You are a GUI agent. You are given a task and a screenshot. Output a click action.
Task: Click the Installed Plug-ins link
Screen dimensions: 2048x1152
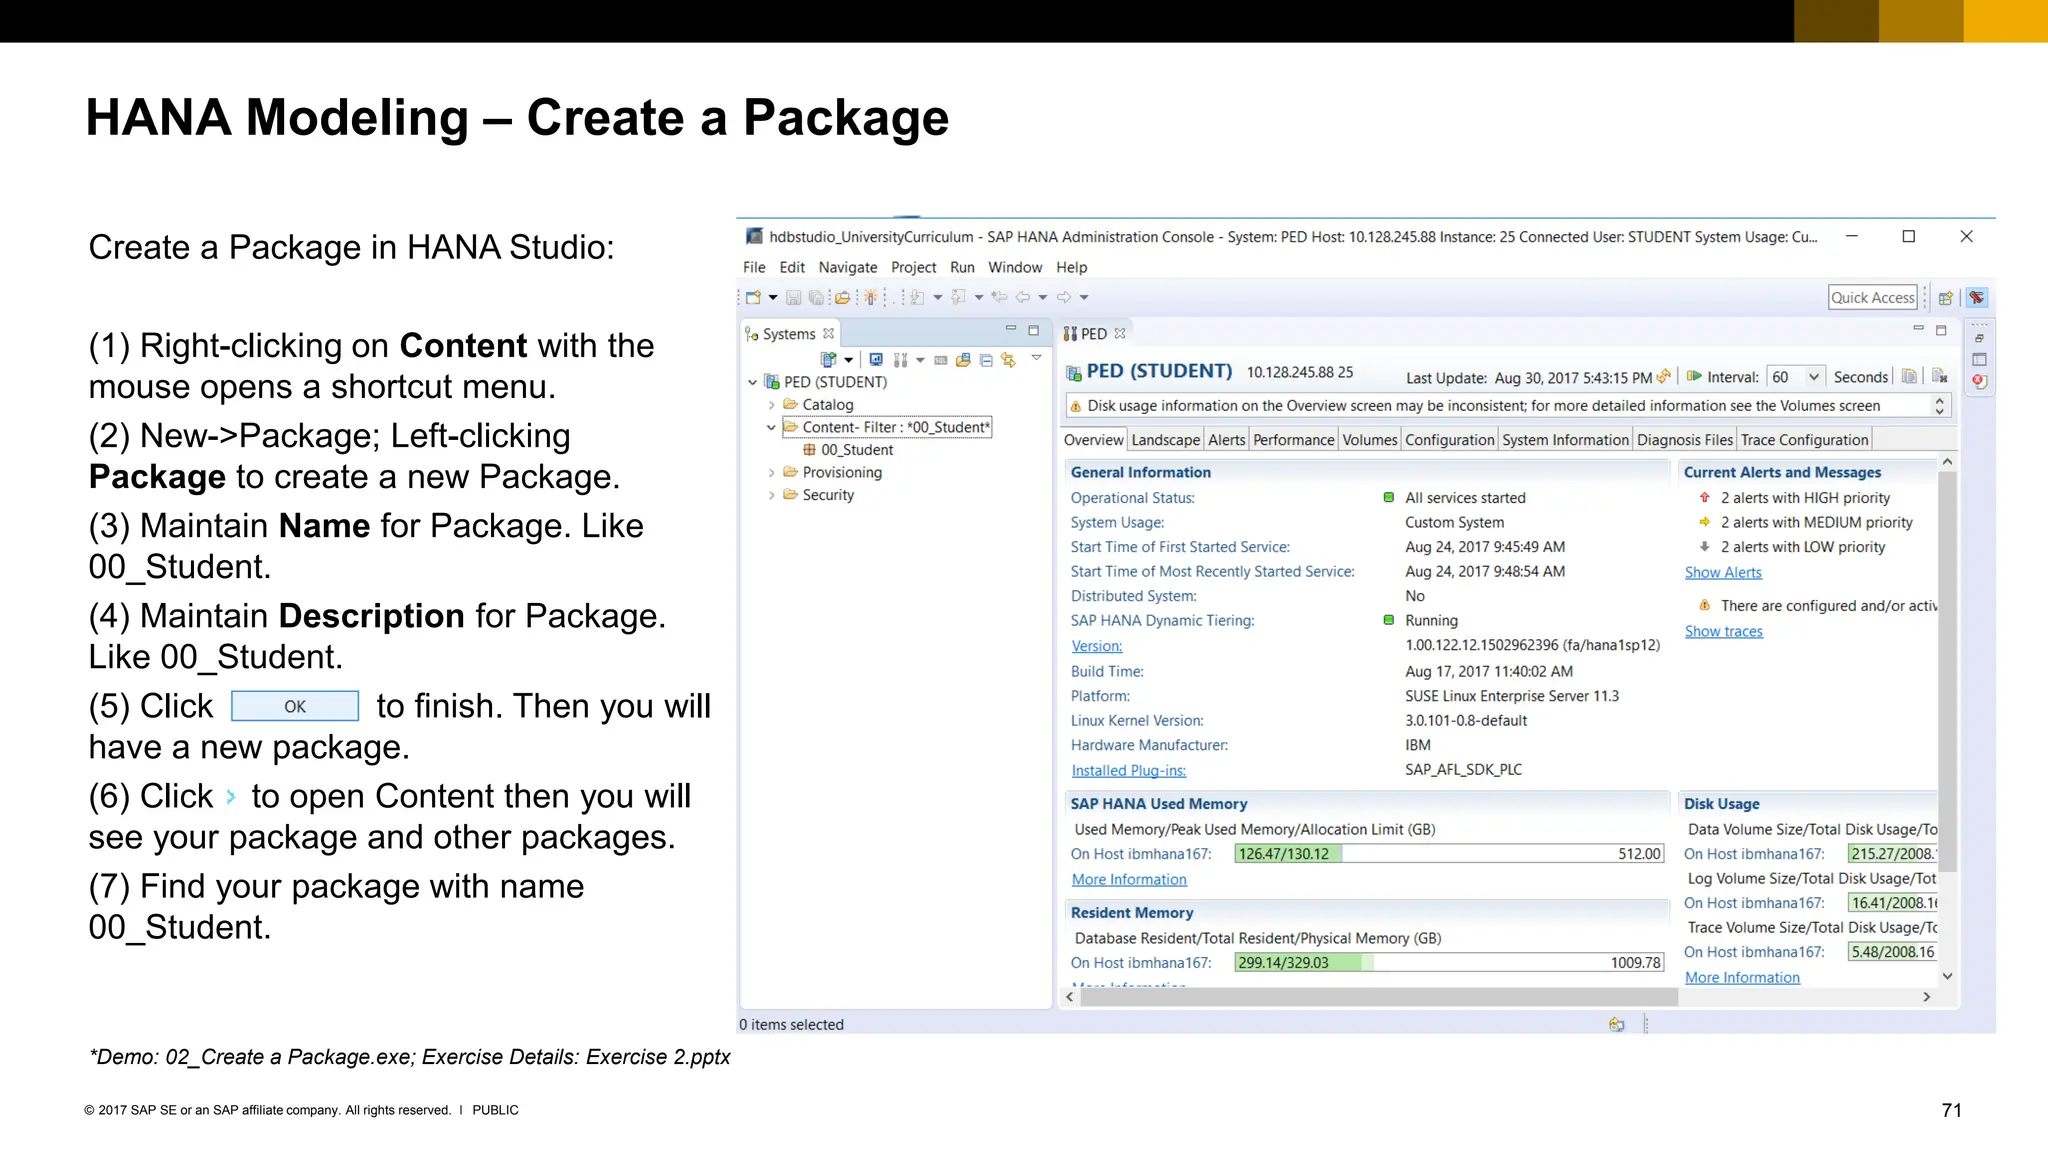(x=1129, y=770)
